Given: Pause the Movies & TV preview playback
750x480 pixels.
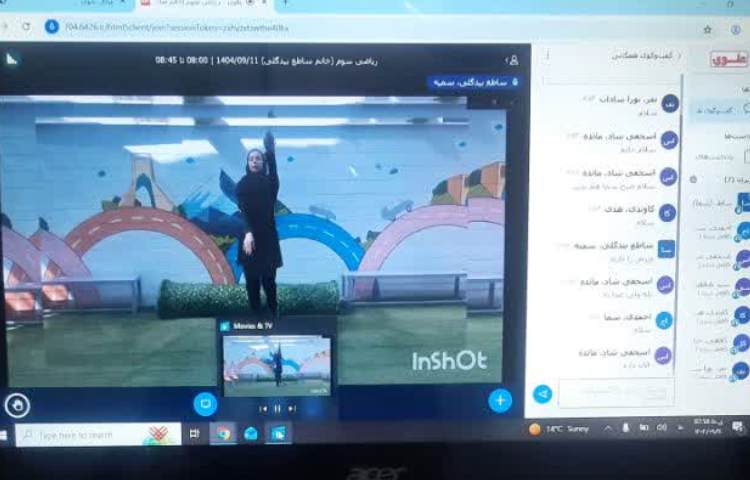Looking at the screenshot, I should pyautogui.click(x=277, y=409).
